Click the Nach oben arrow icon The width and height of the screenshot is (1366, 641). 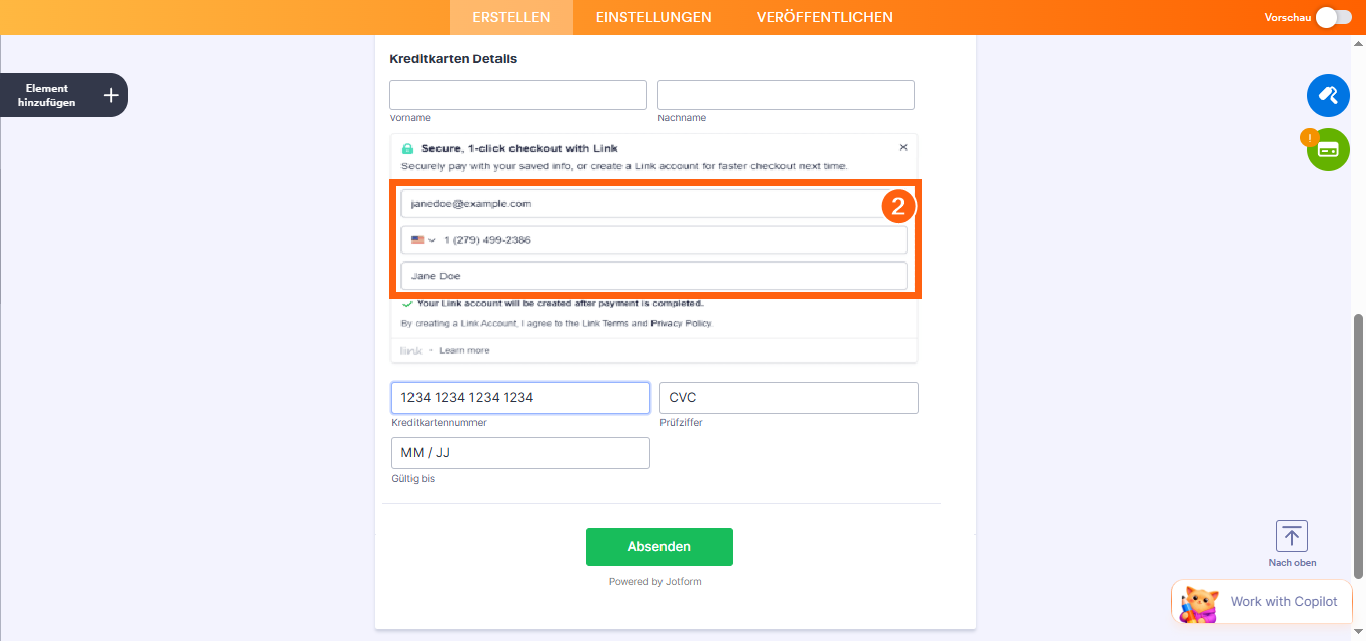point(1291,536)
